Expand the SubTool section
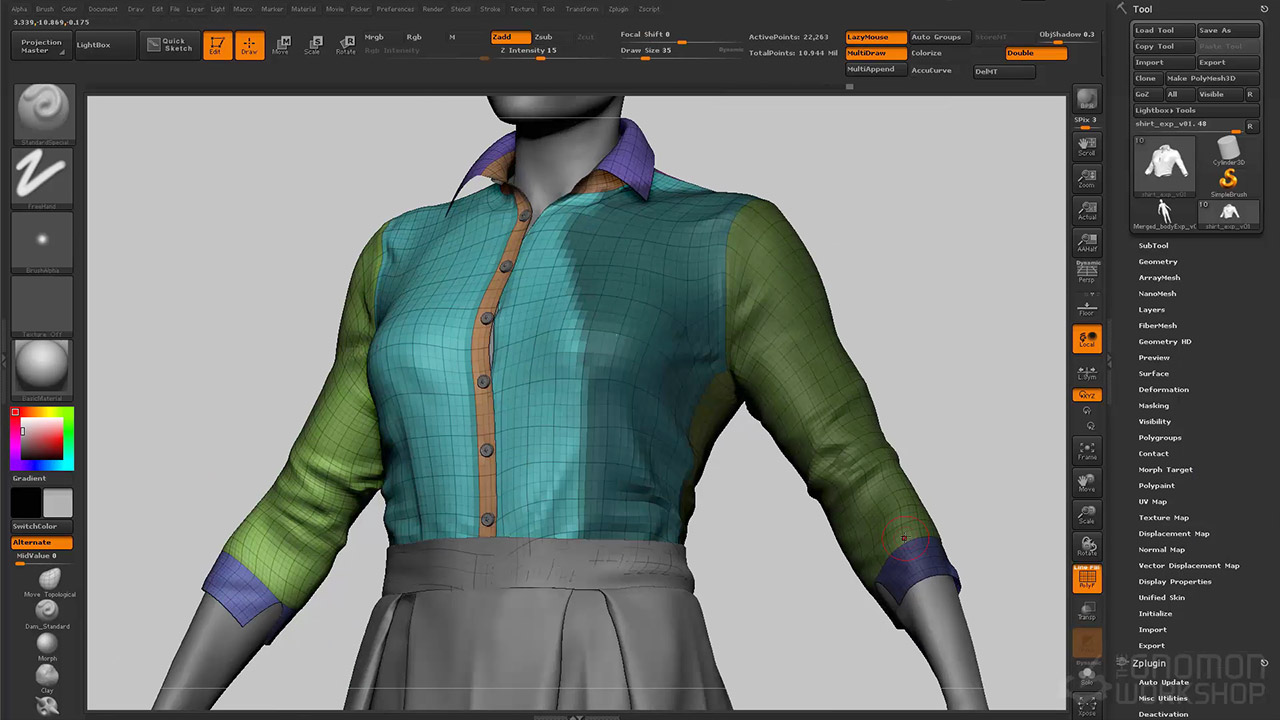Image resolution: width=1280 pixels, height=720 pixels. click(1153, 246)
